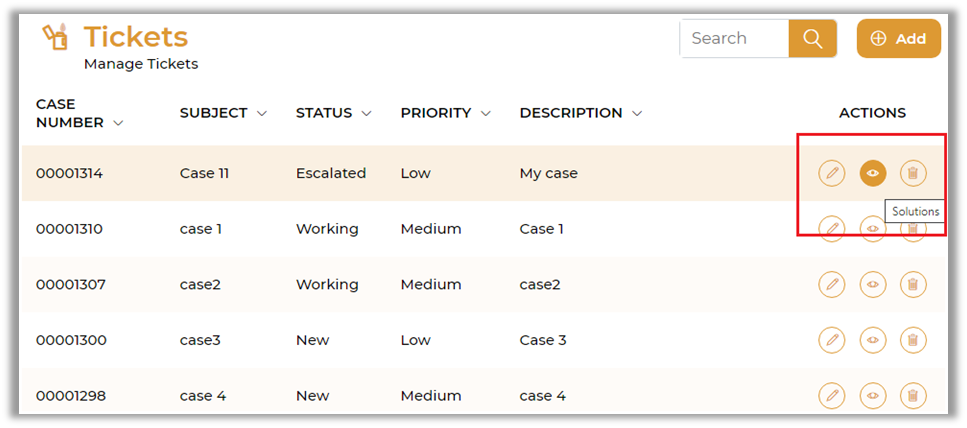The width and height of the screenshot is (967, 428).
Task: Click the edit pencil icon for case 00001314
Action: click(832, 173)
